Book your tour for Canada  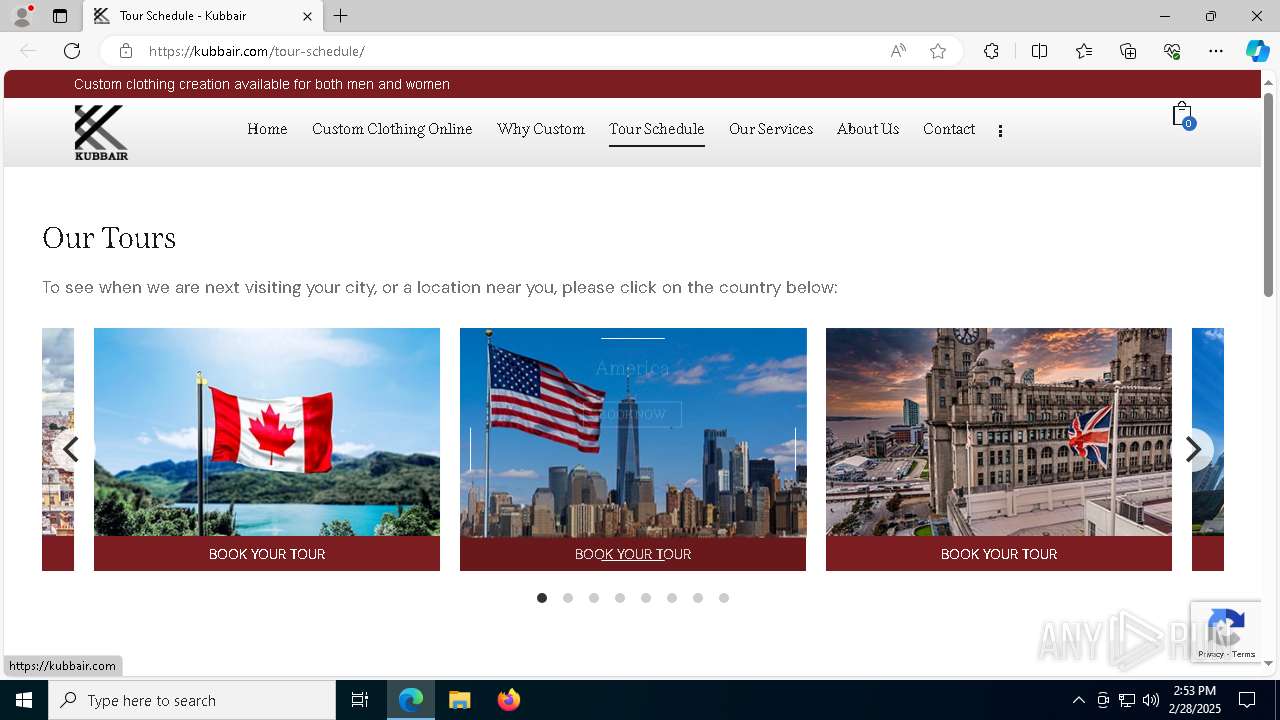pos(267,554)
